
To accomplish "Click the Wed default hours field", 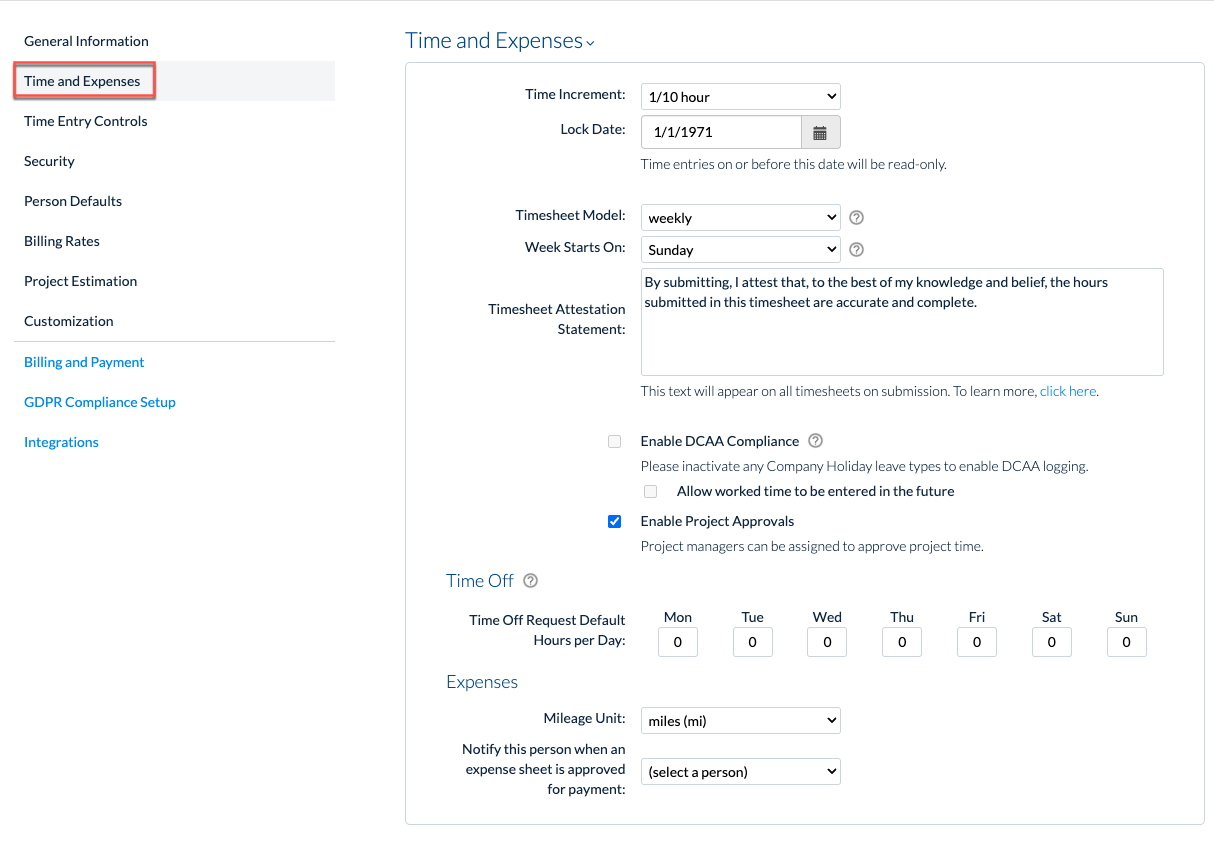I will tap(827, 642).
